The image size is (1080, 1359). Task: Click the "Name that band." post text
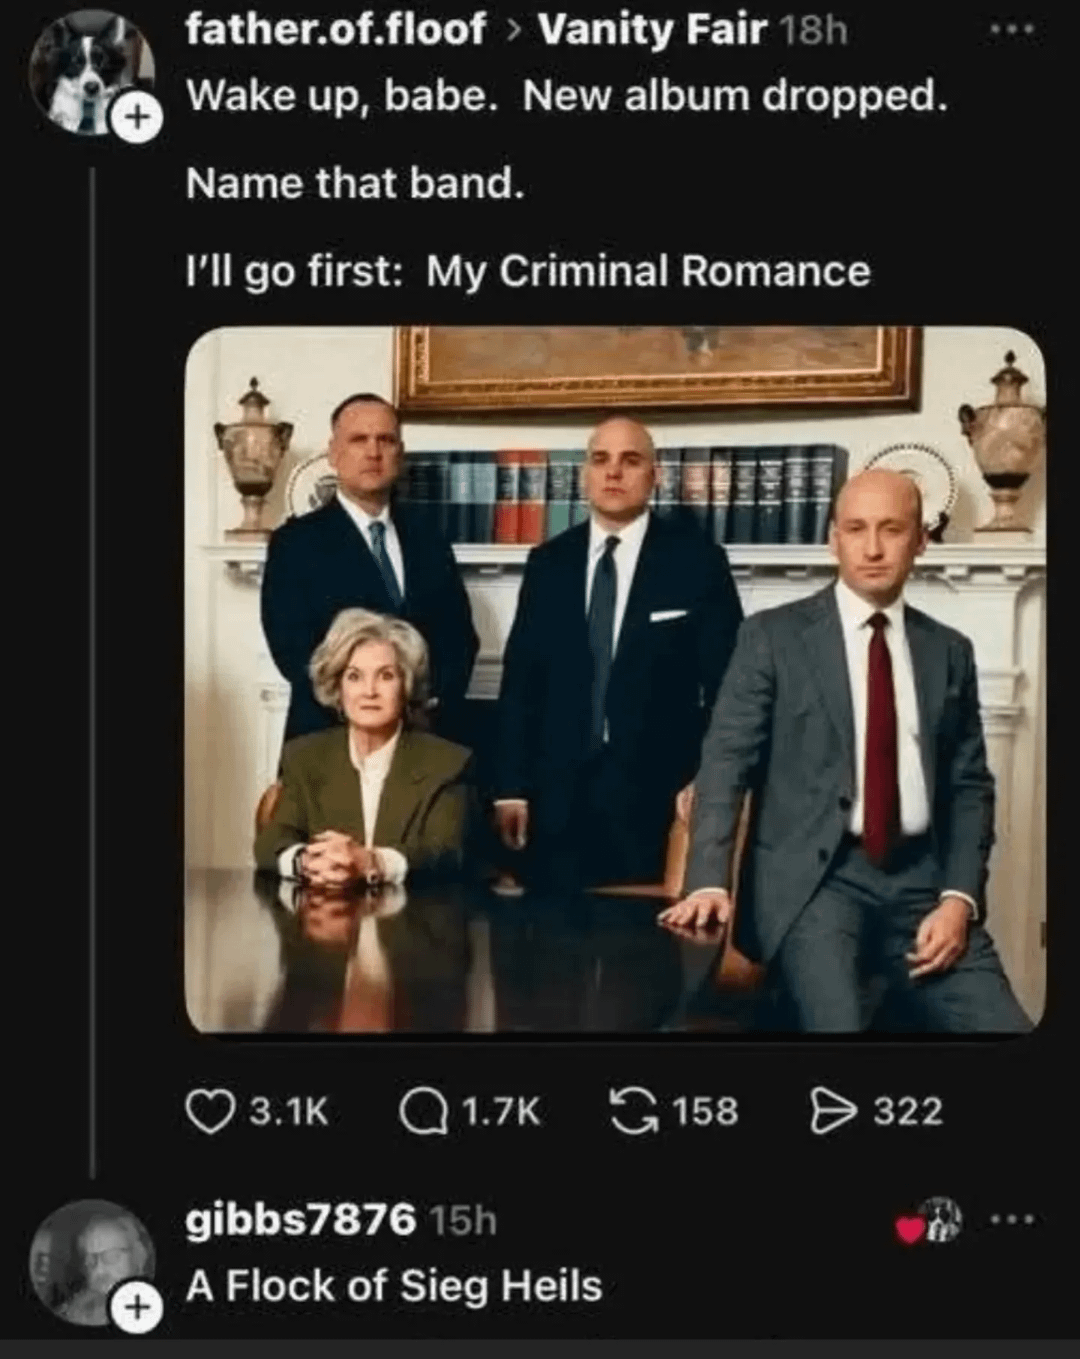(x=355, y=183)
